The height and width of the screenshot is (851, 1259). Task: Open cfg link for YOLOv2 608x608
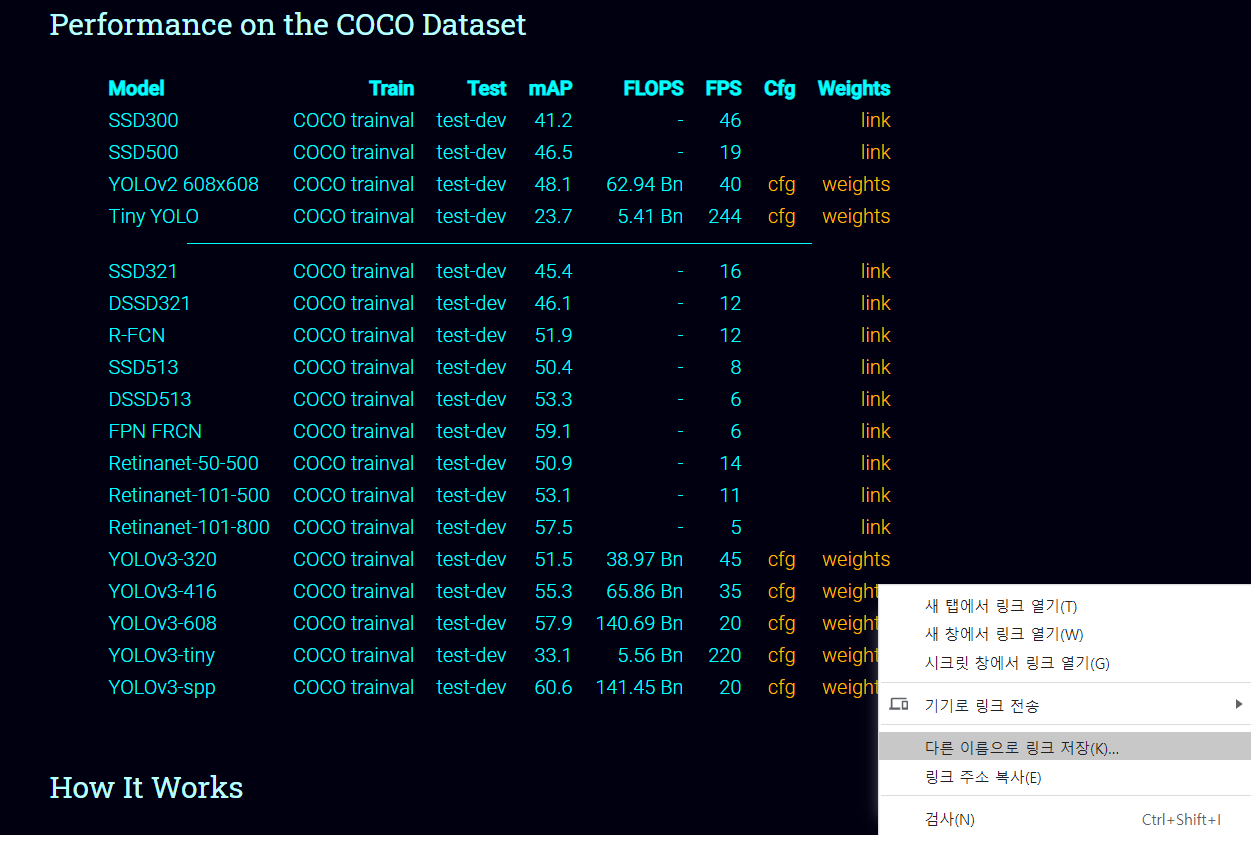(781, 184)
